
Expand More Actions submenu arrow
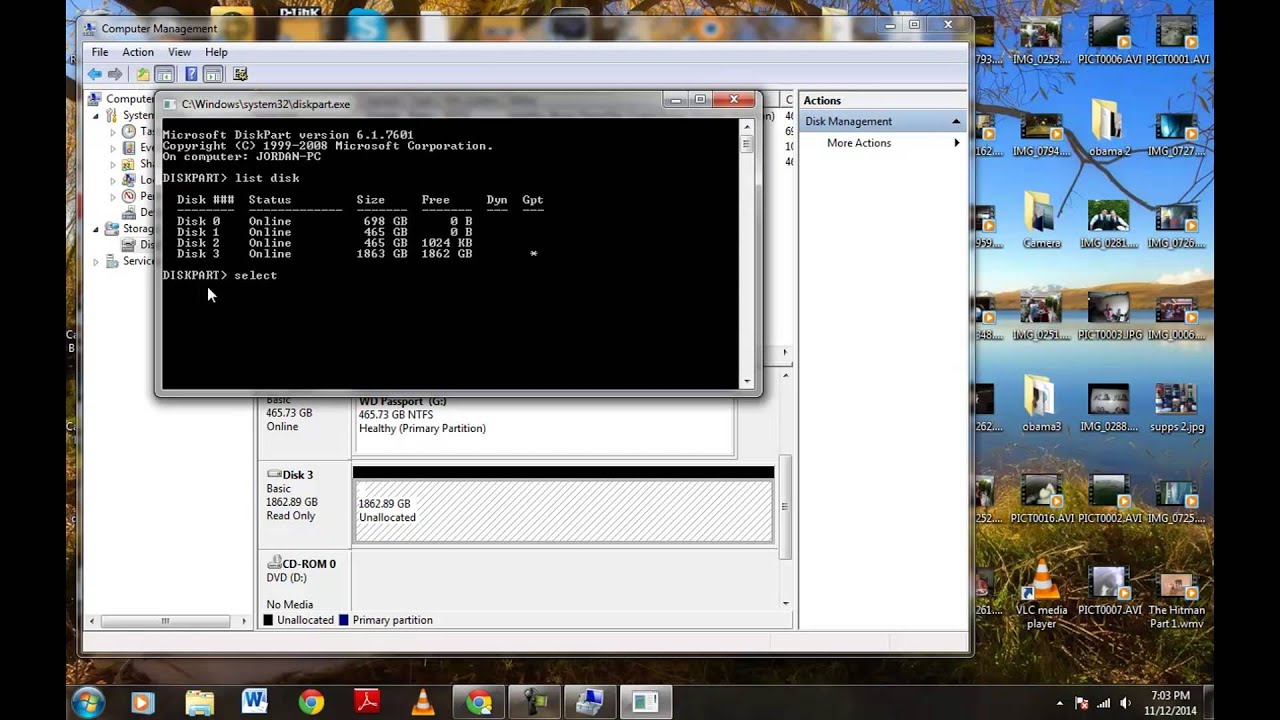point(956,143)
